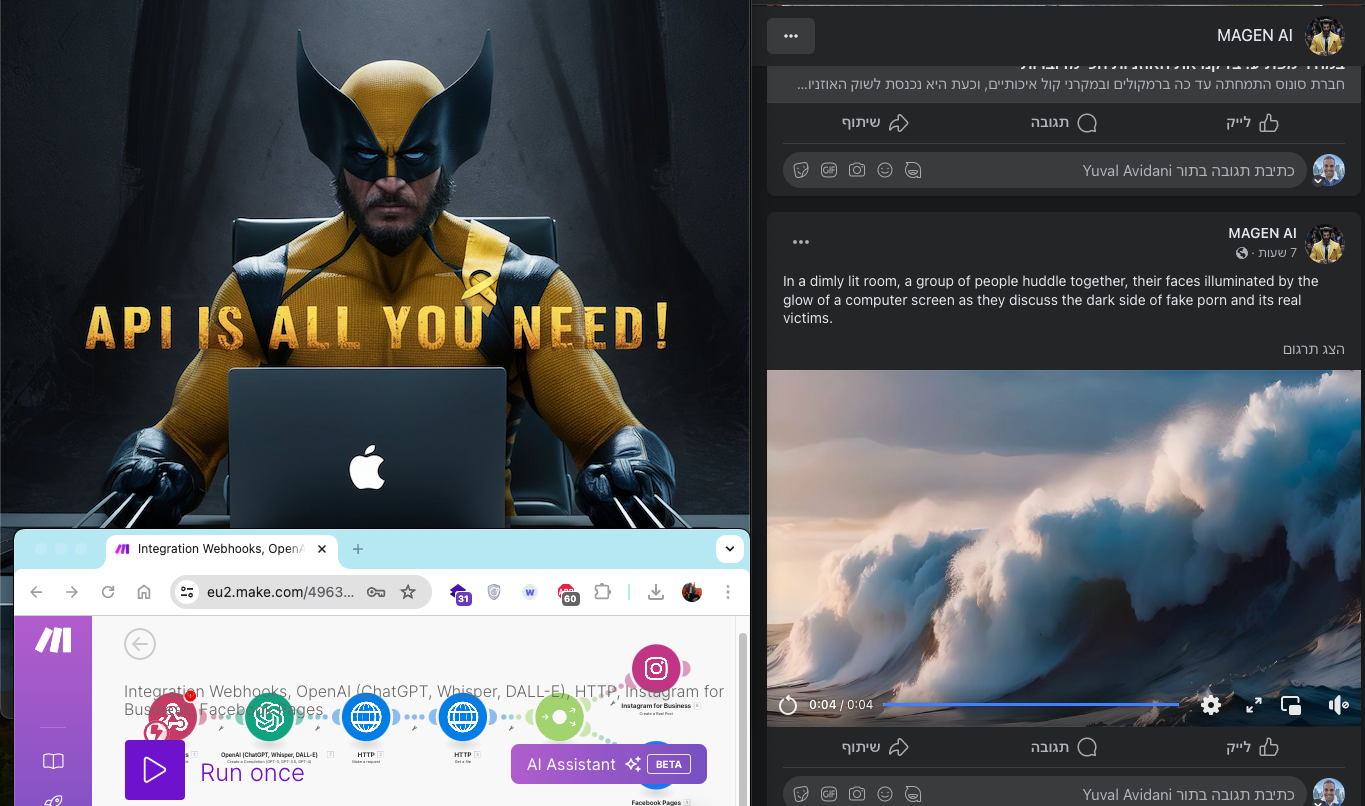Open the three-dots menu in MAGEN AI header
Screen dimensions: 1365x806
point(791,36)
